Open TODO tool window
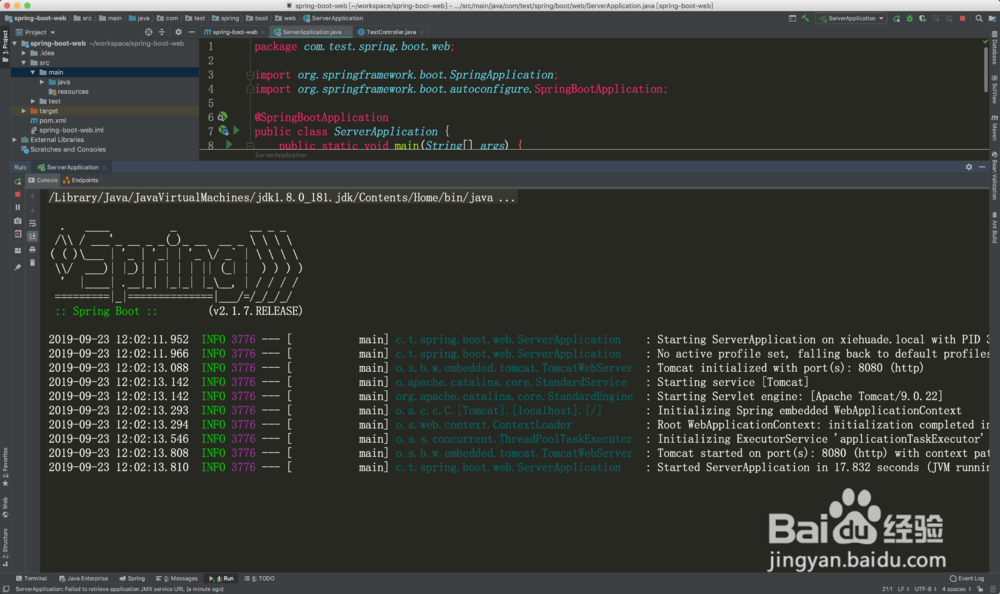This screenshot has width=1000, height=594. pyautogui.click(x=260, y=579)
